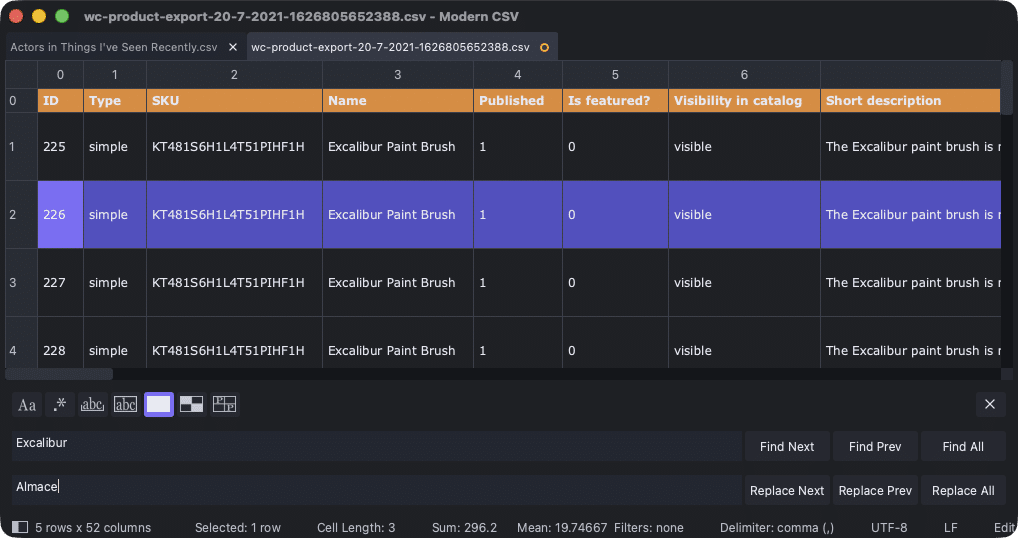Click the Find Prev button

pyautogui.click(x=875, y=446)
